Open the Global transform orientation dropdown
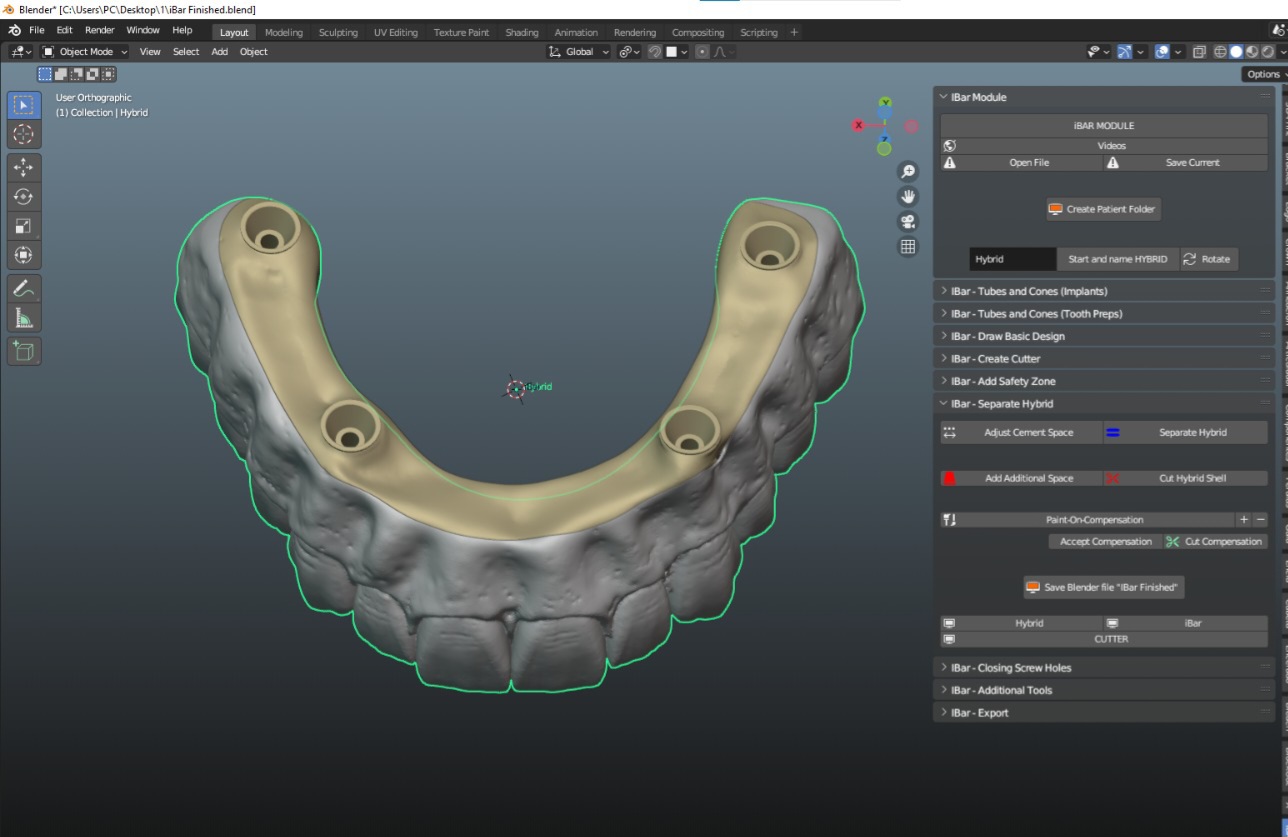This screenshot has width=1288, height=837. 580,52
